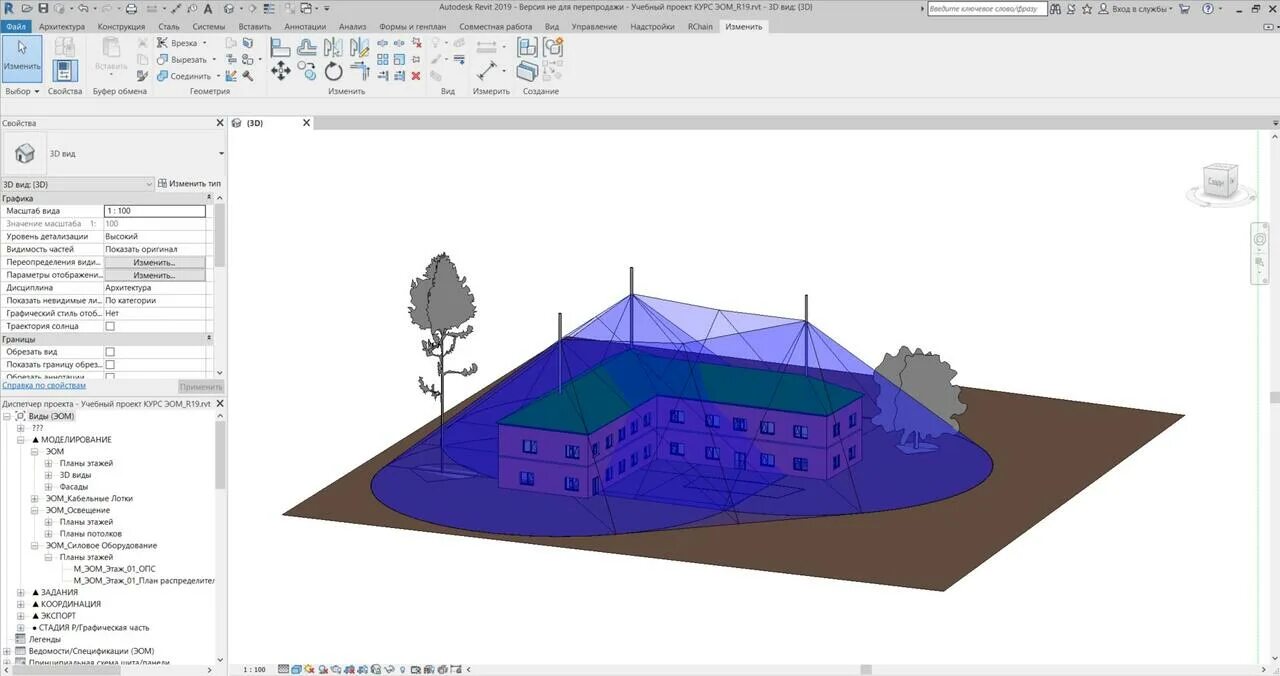Select the aligned dimension Measure tool

[x=487, y=71]
